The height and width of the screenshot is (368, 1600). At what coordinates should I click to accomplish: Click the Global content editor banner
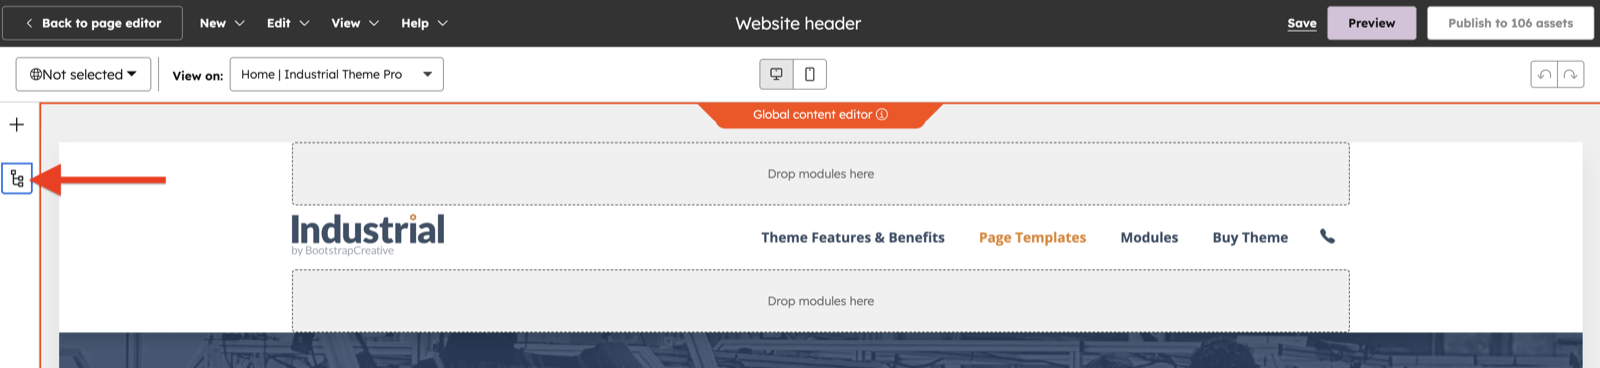click(x=820, y=115)
